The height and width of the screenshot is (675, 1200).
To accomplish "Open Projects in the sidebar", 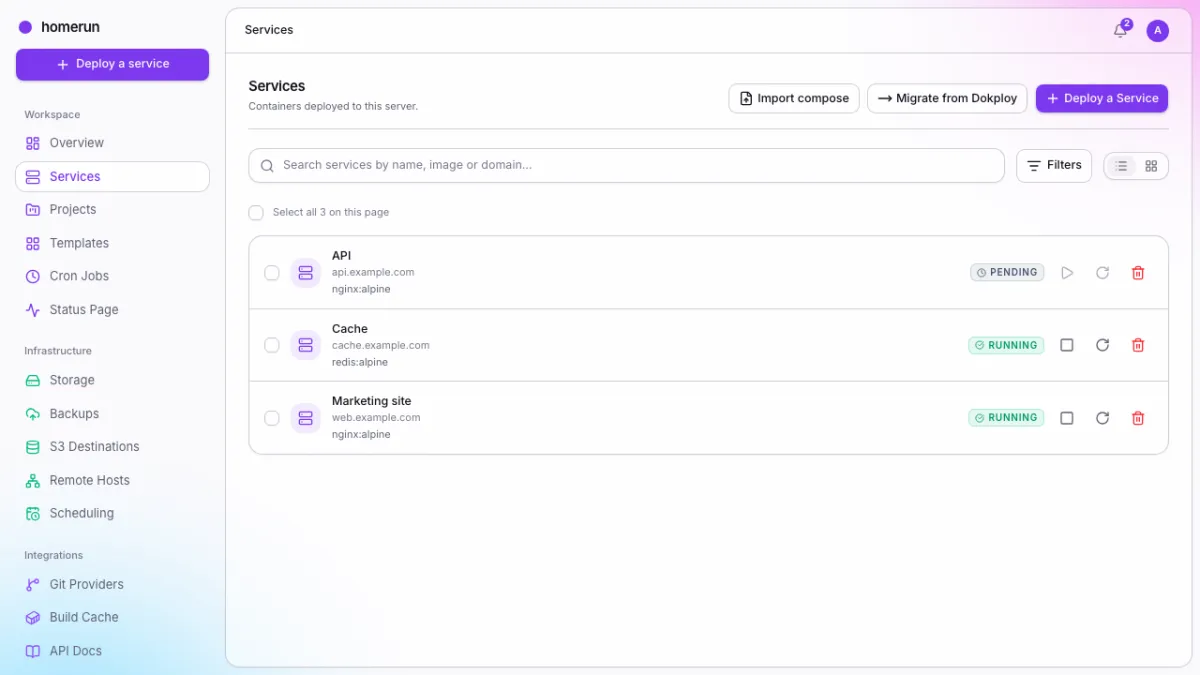I will coord(112,210).
